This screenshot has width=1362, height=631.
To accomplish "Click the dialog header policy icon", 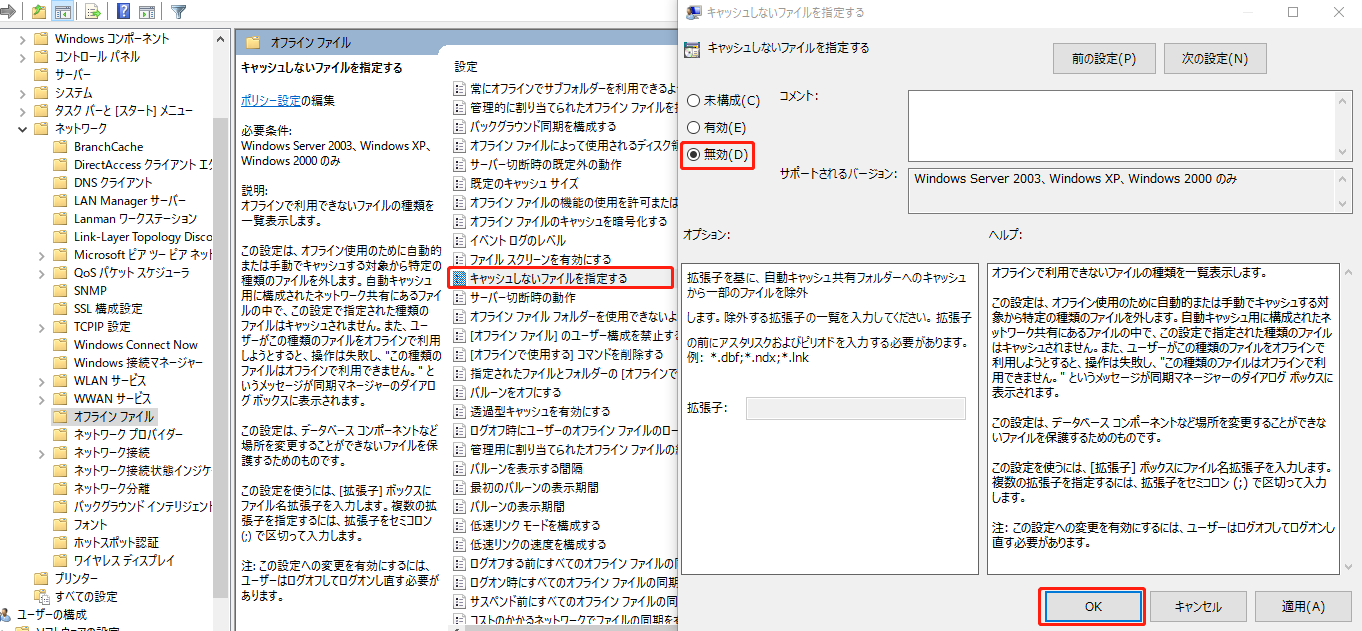I will click(693, 48).
